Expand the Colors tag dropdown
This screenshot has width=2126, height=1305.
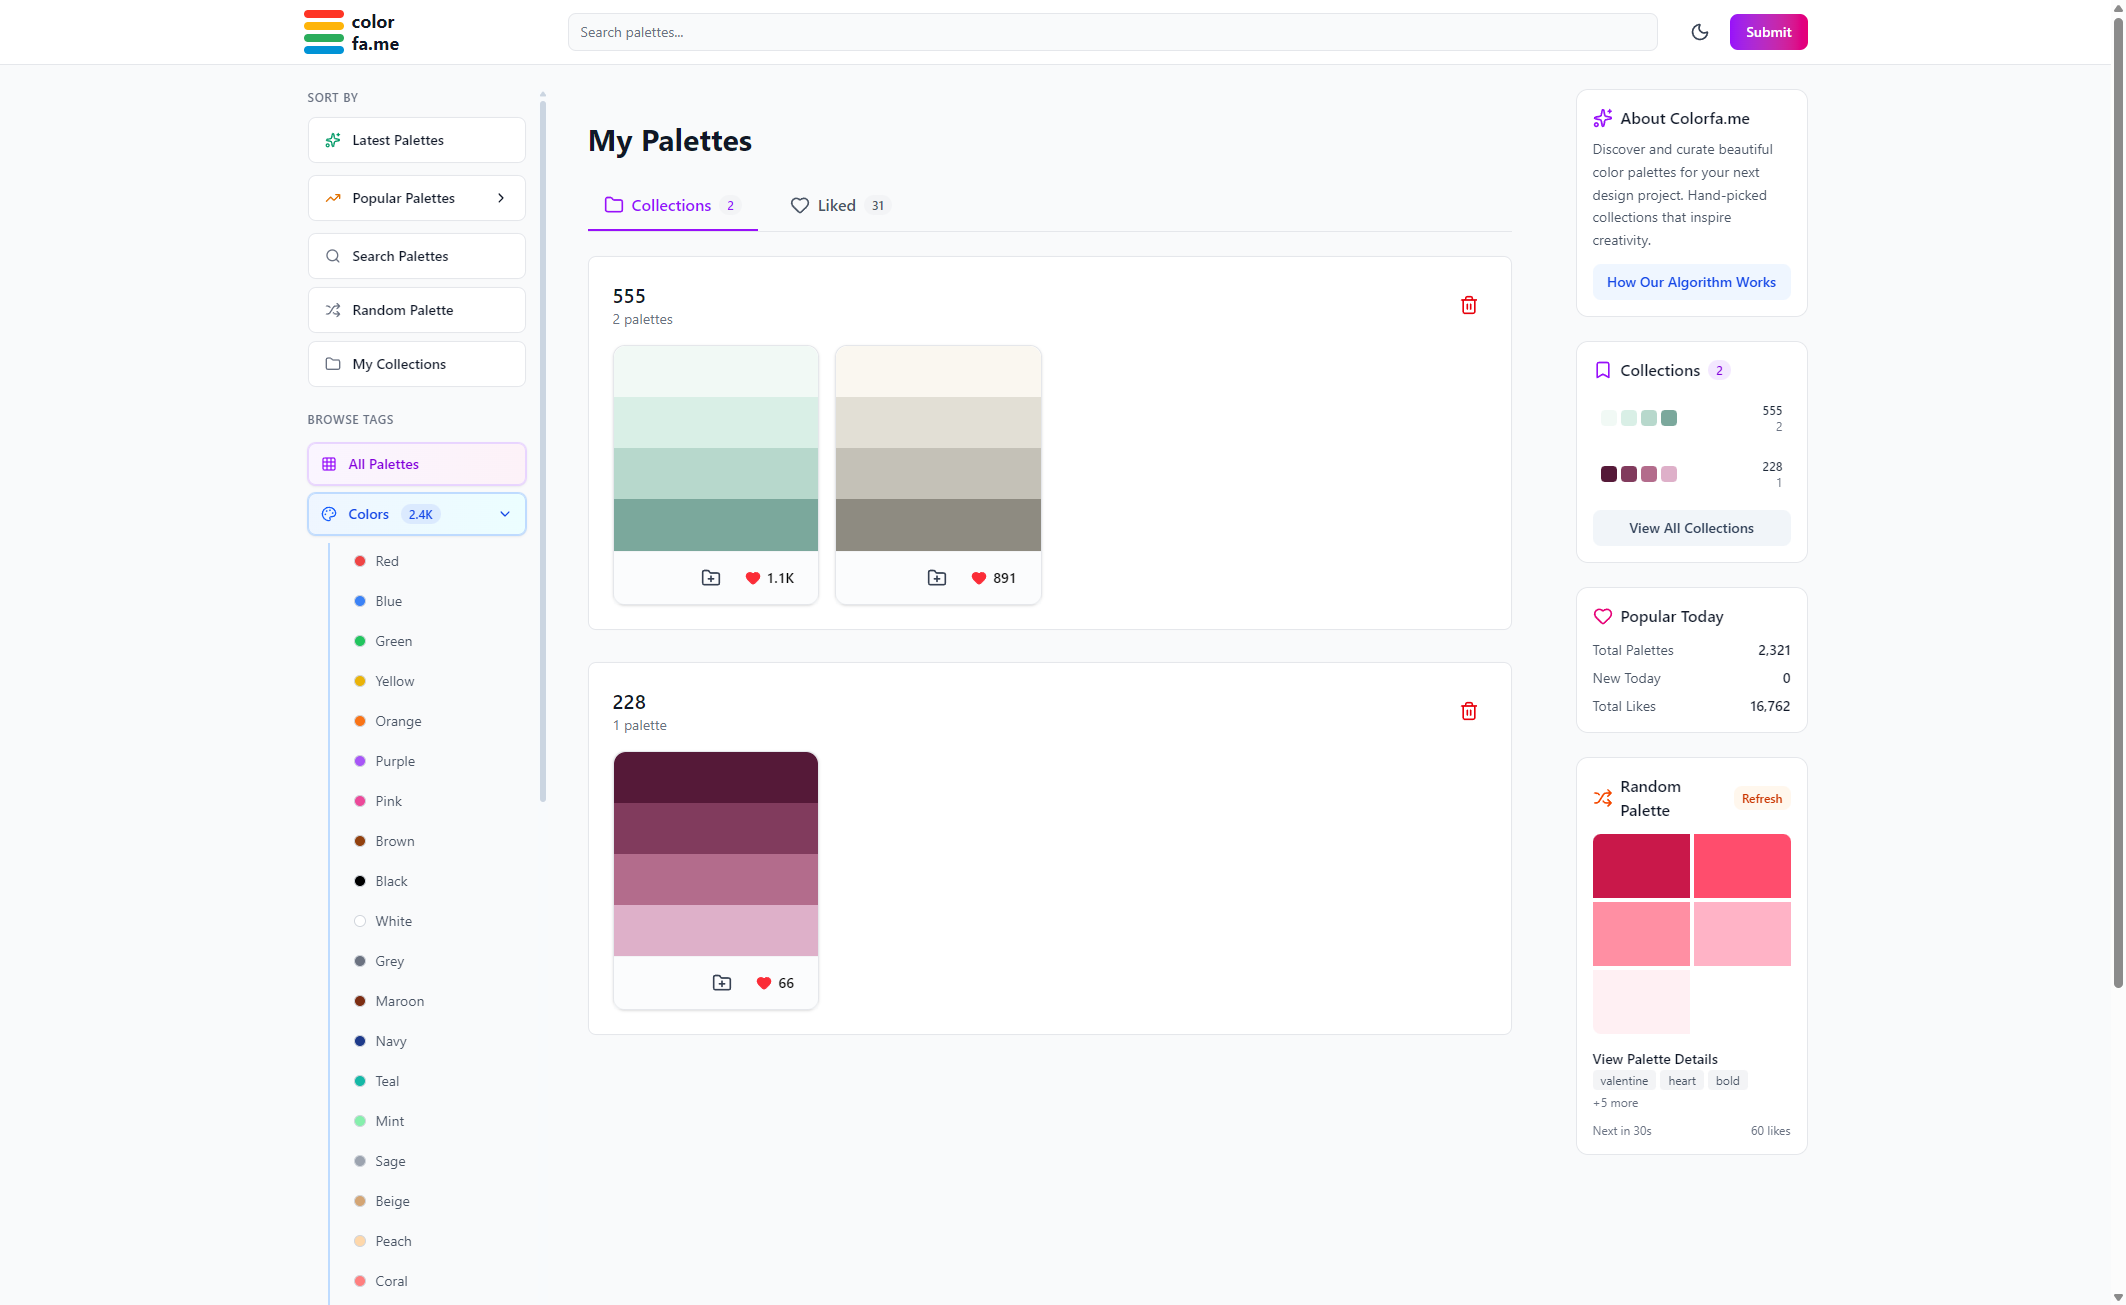coord(504,513)
